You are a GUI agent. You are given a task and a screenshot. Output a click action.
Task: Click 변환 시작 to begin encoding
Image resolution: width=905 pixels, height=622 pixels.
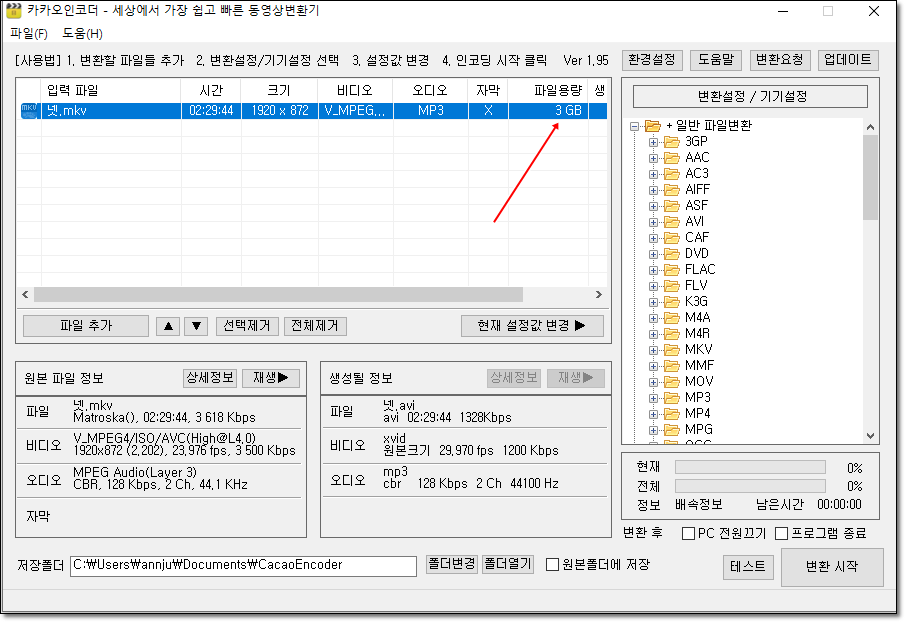click(832, 567)
